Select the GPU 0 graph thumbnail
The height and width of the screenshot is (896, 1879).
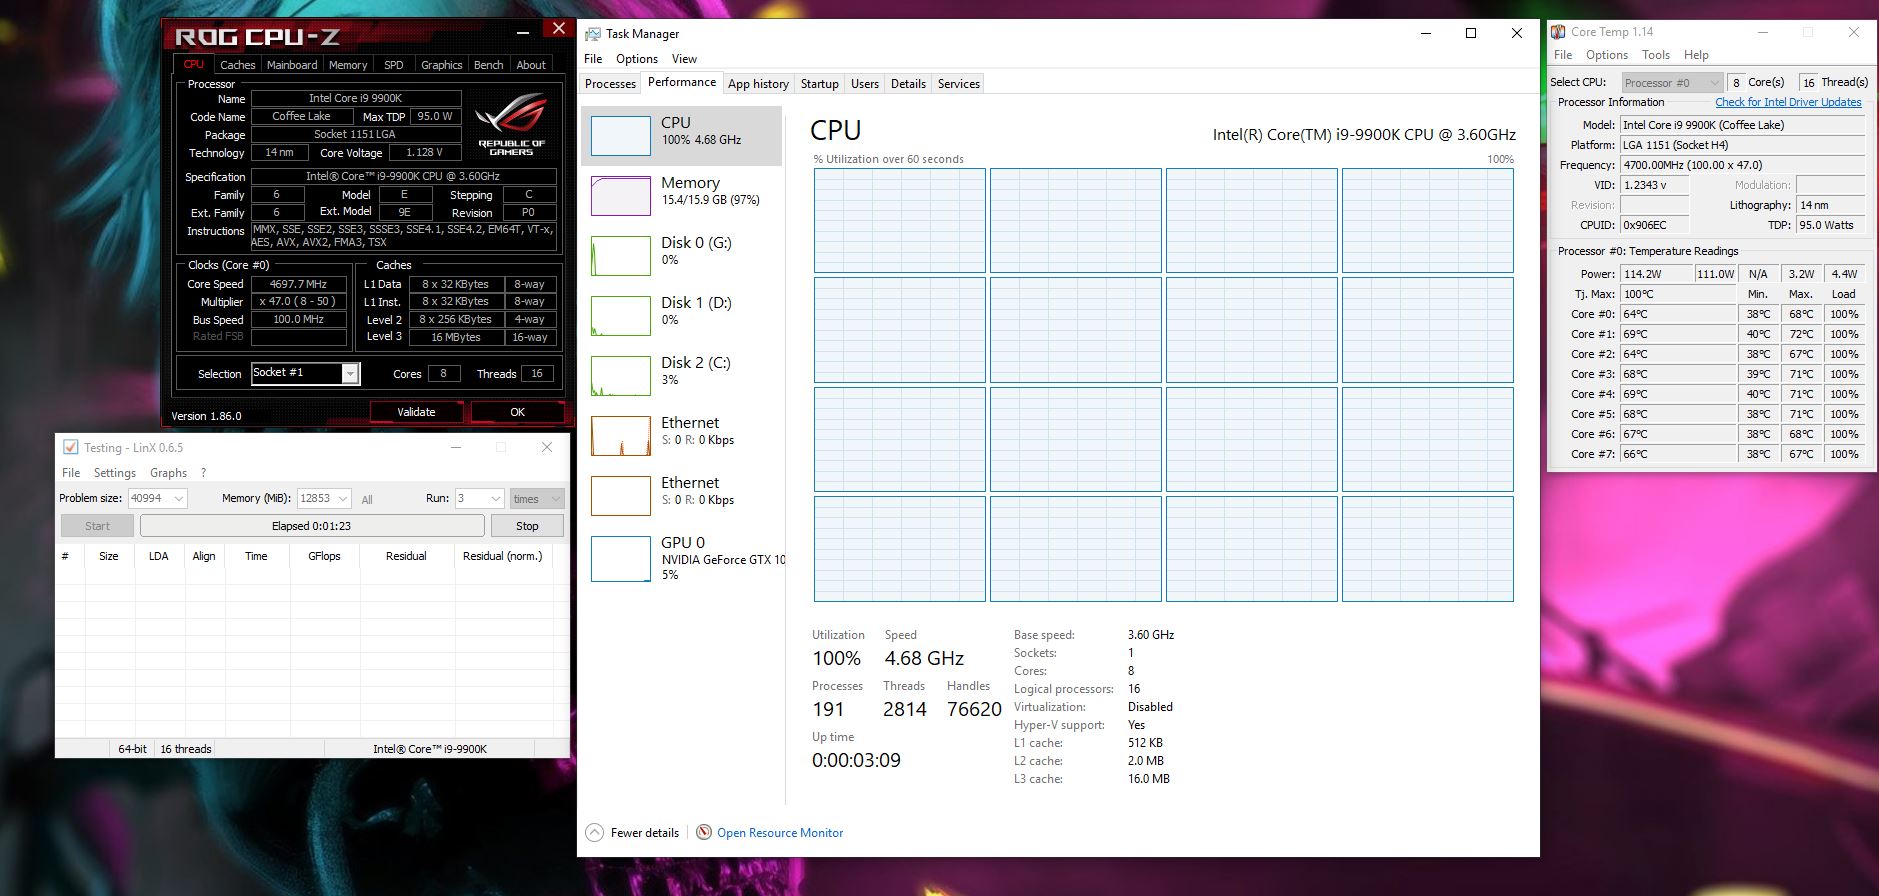point(621,559)
